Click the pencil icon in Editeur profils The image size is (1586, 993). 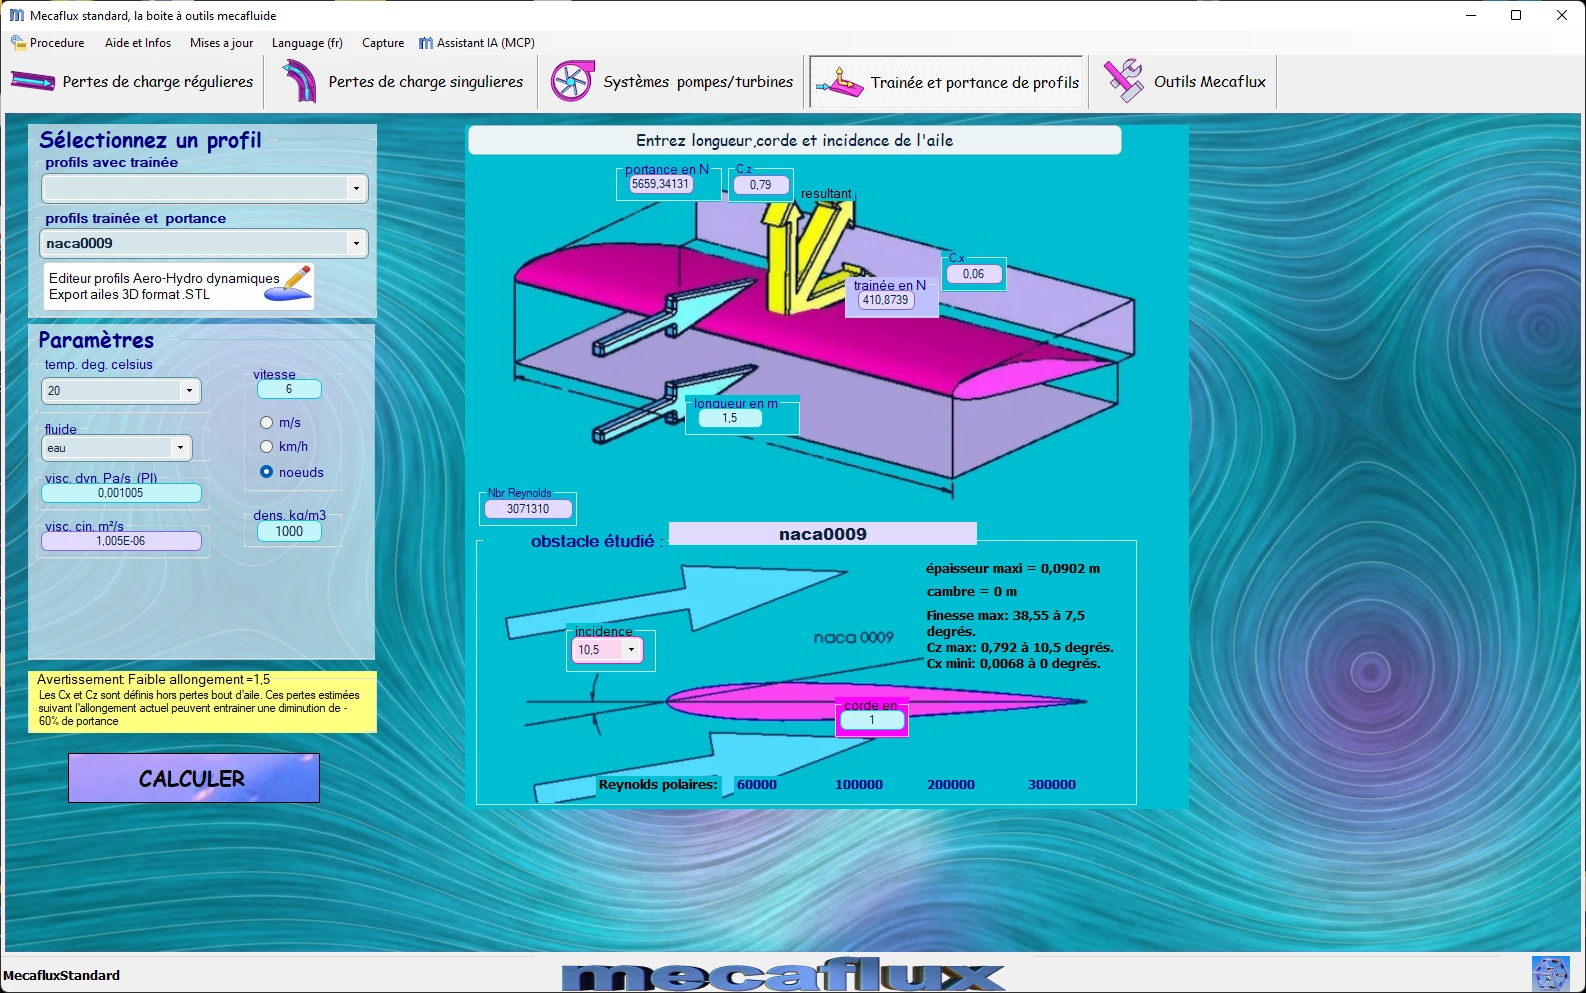pos(297,283)
